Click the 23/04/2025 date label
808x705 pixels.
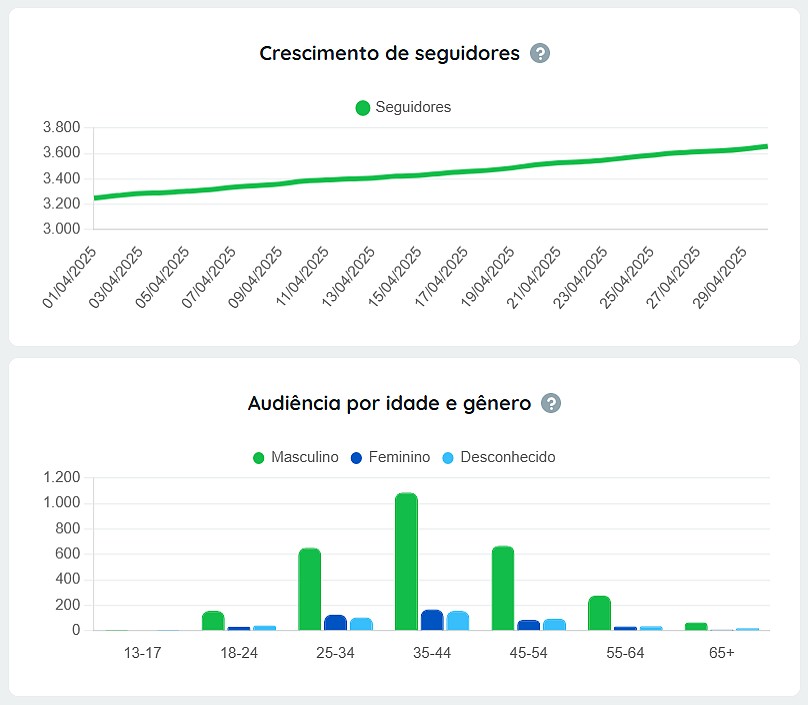tap(580, 277)
